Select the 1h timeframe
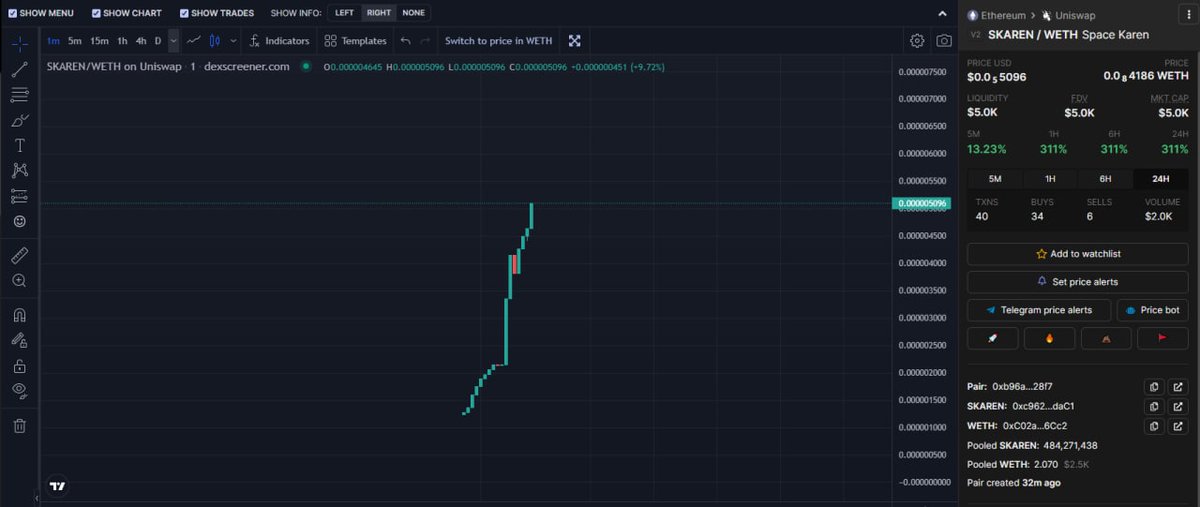The image size is (1200, 507). (x=122, y=41)
